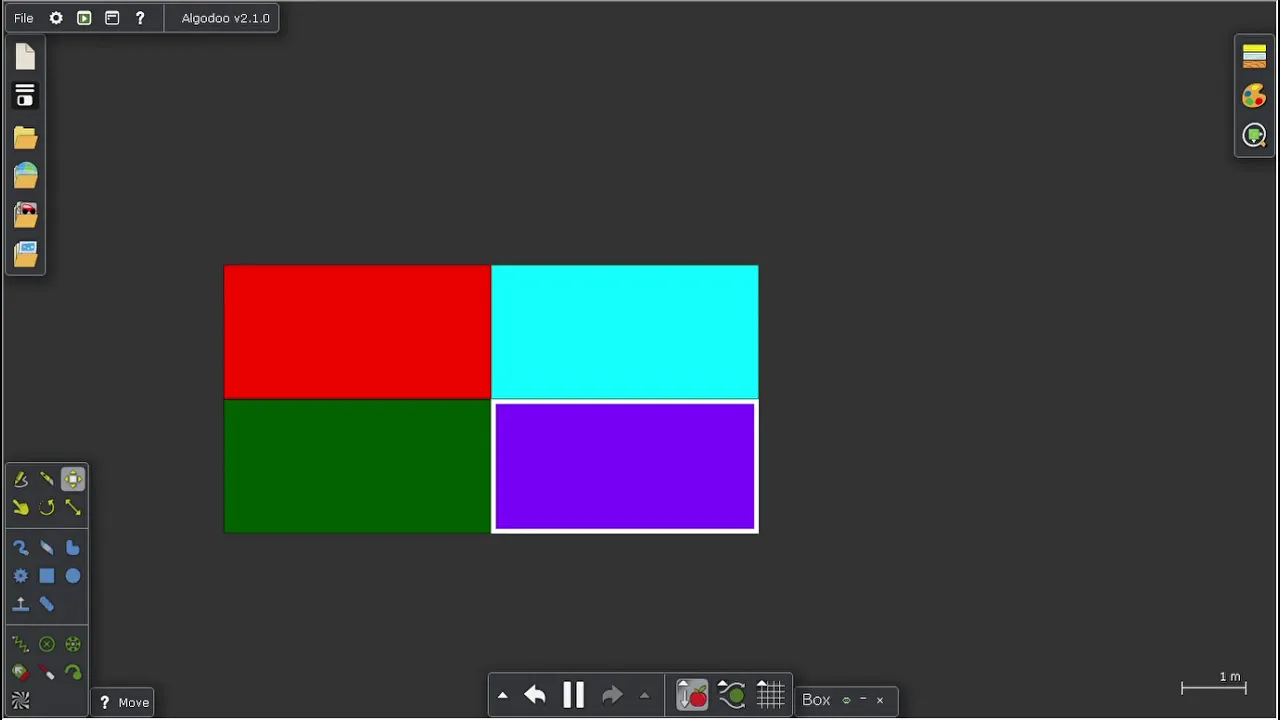Open the window layout icon in top bar

point(112,18)
